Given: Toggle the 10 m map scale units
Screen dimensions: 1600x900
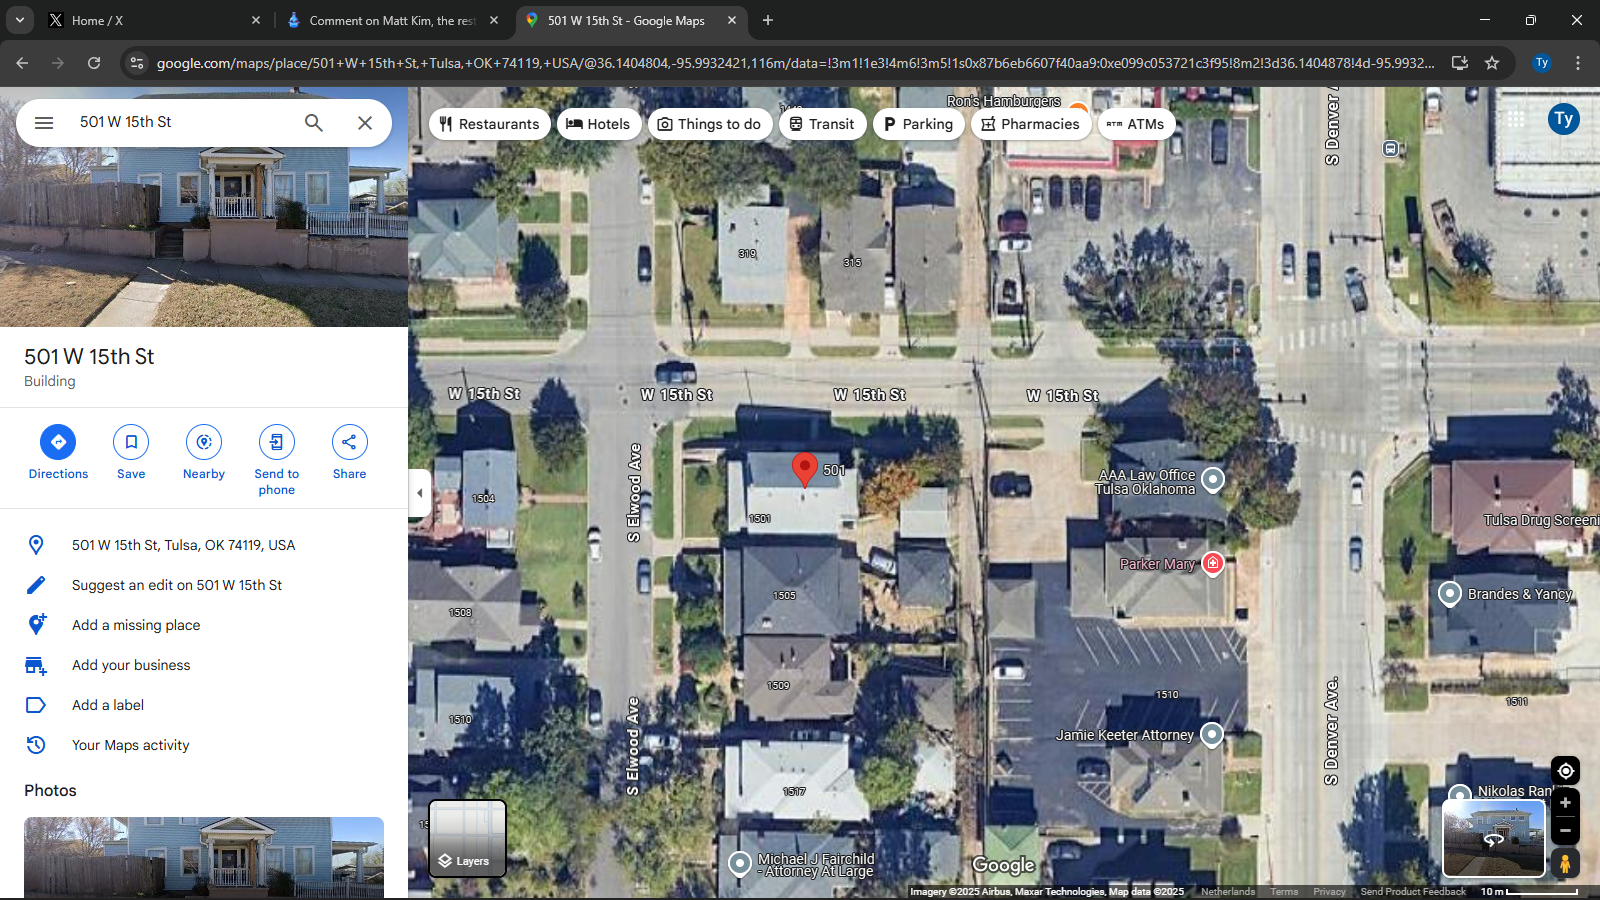Looking at the screenshot, I should (x=1529, y=892).
